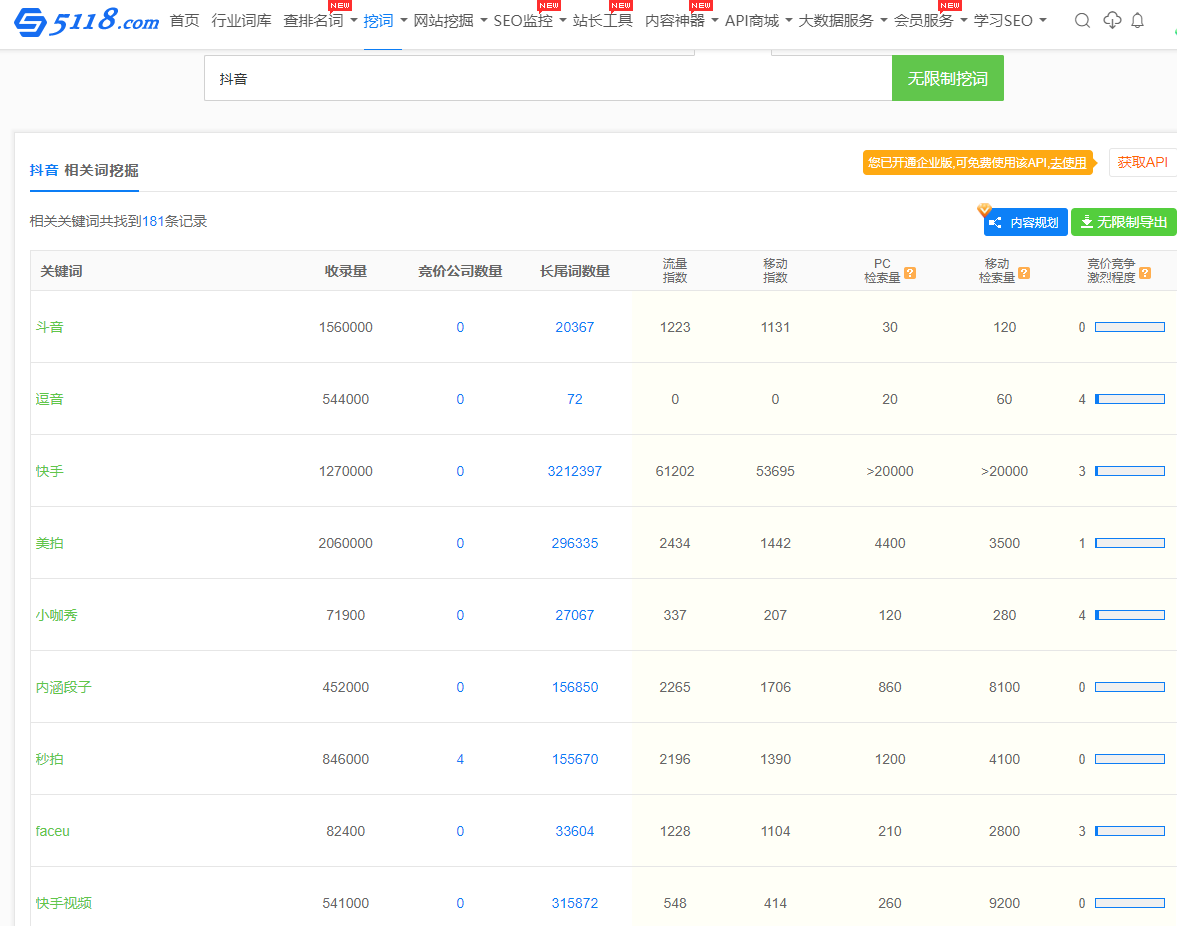Click bidding company count 4 for 秒拍

pyautogui.click(x=460, y=759)
